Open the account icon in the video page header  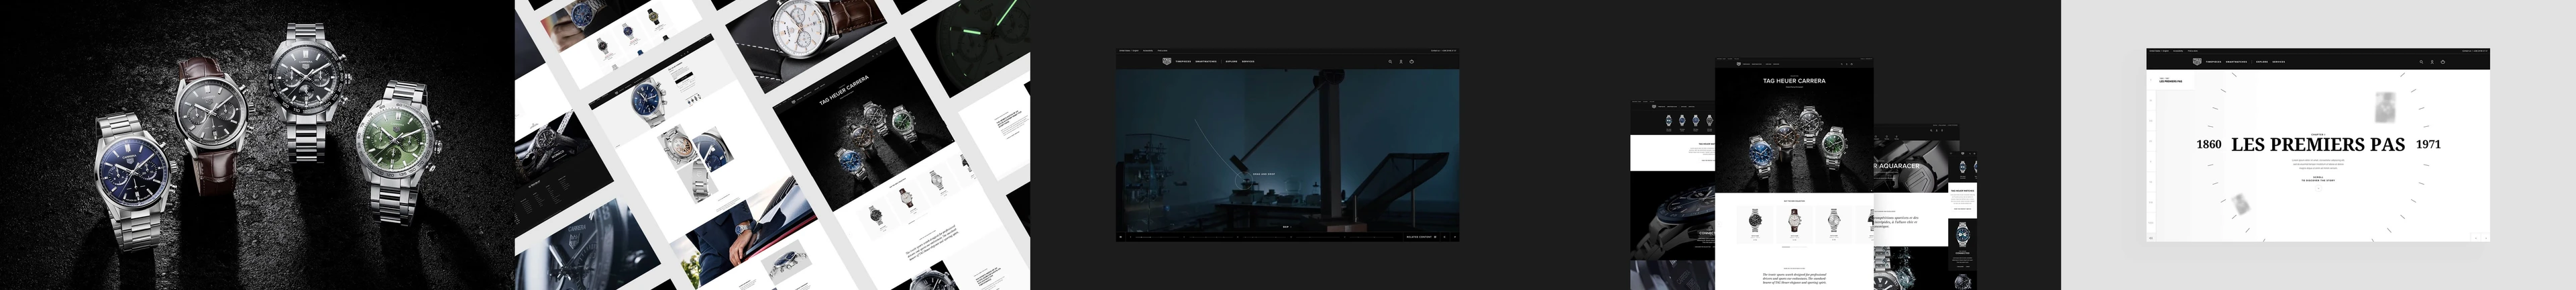(1400, 61)
